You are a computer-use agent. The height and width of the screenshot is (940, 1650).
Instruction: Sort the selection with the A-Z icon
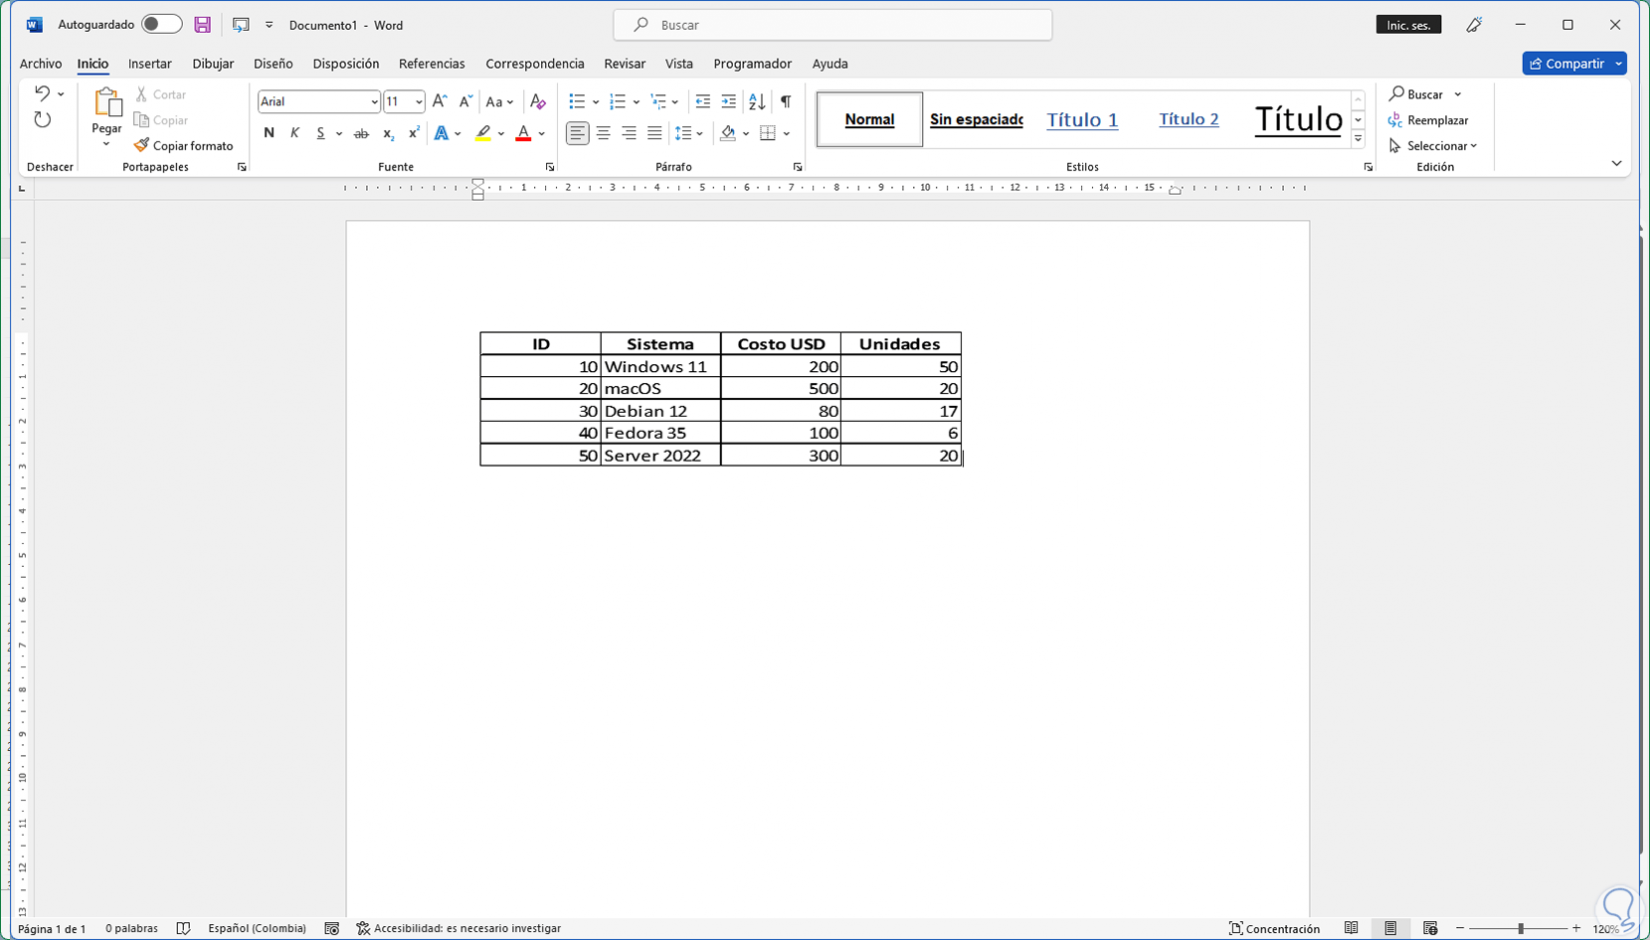point(757,101)
